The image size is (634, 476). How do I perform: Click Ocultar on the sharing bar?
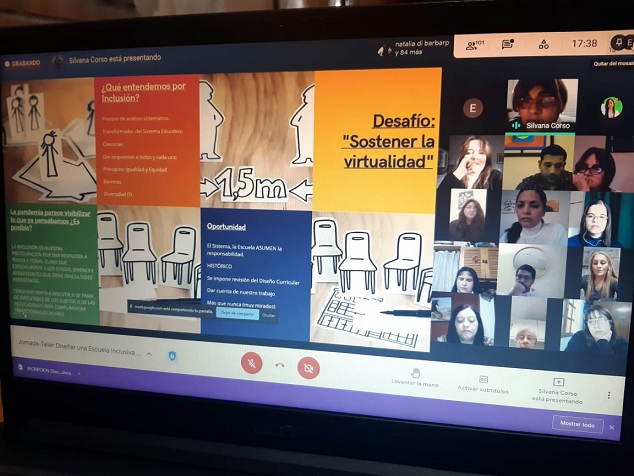[268, 314]
